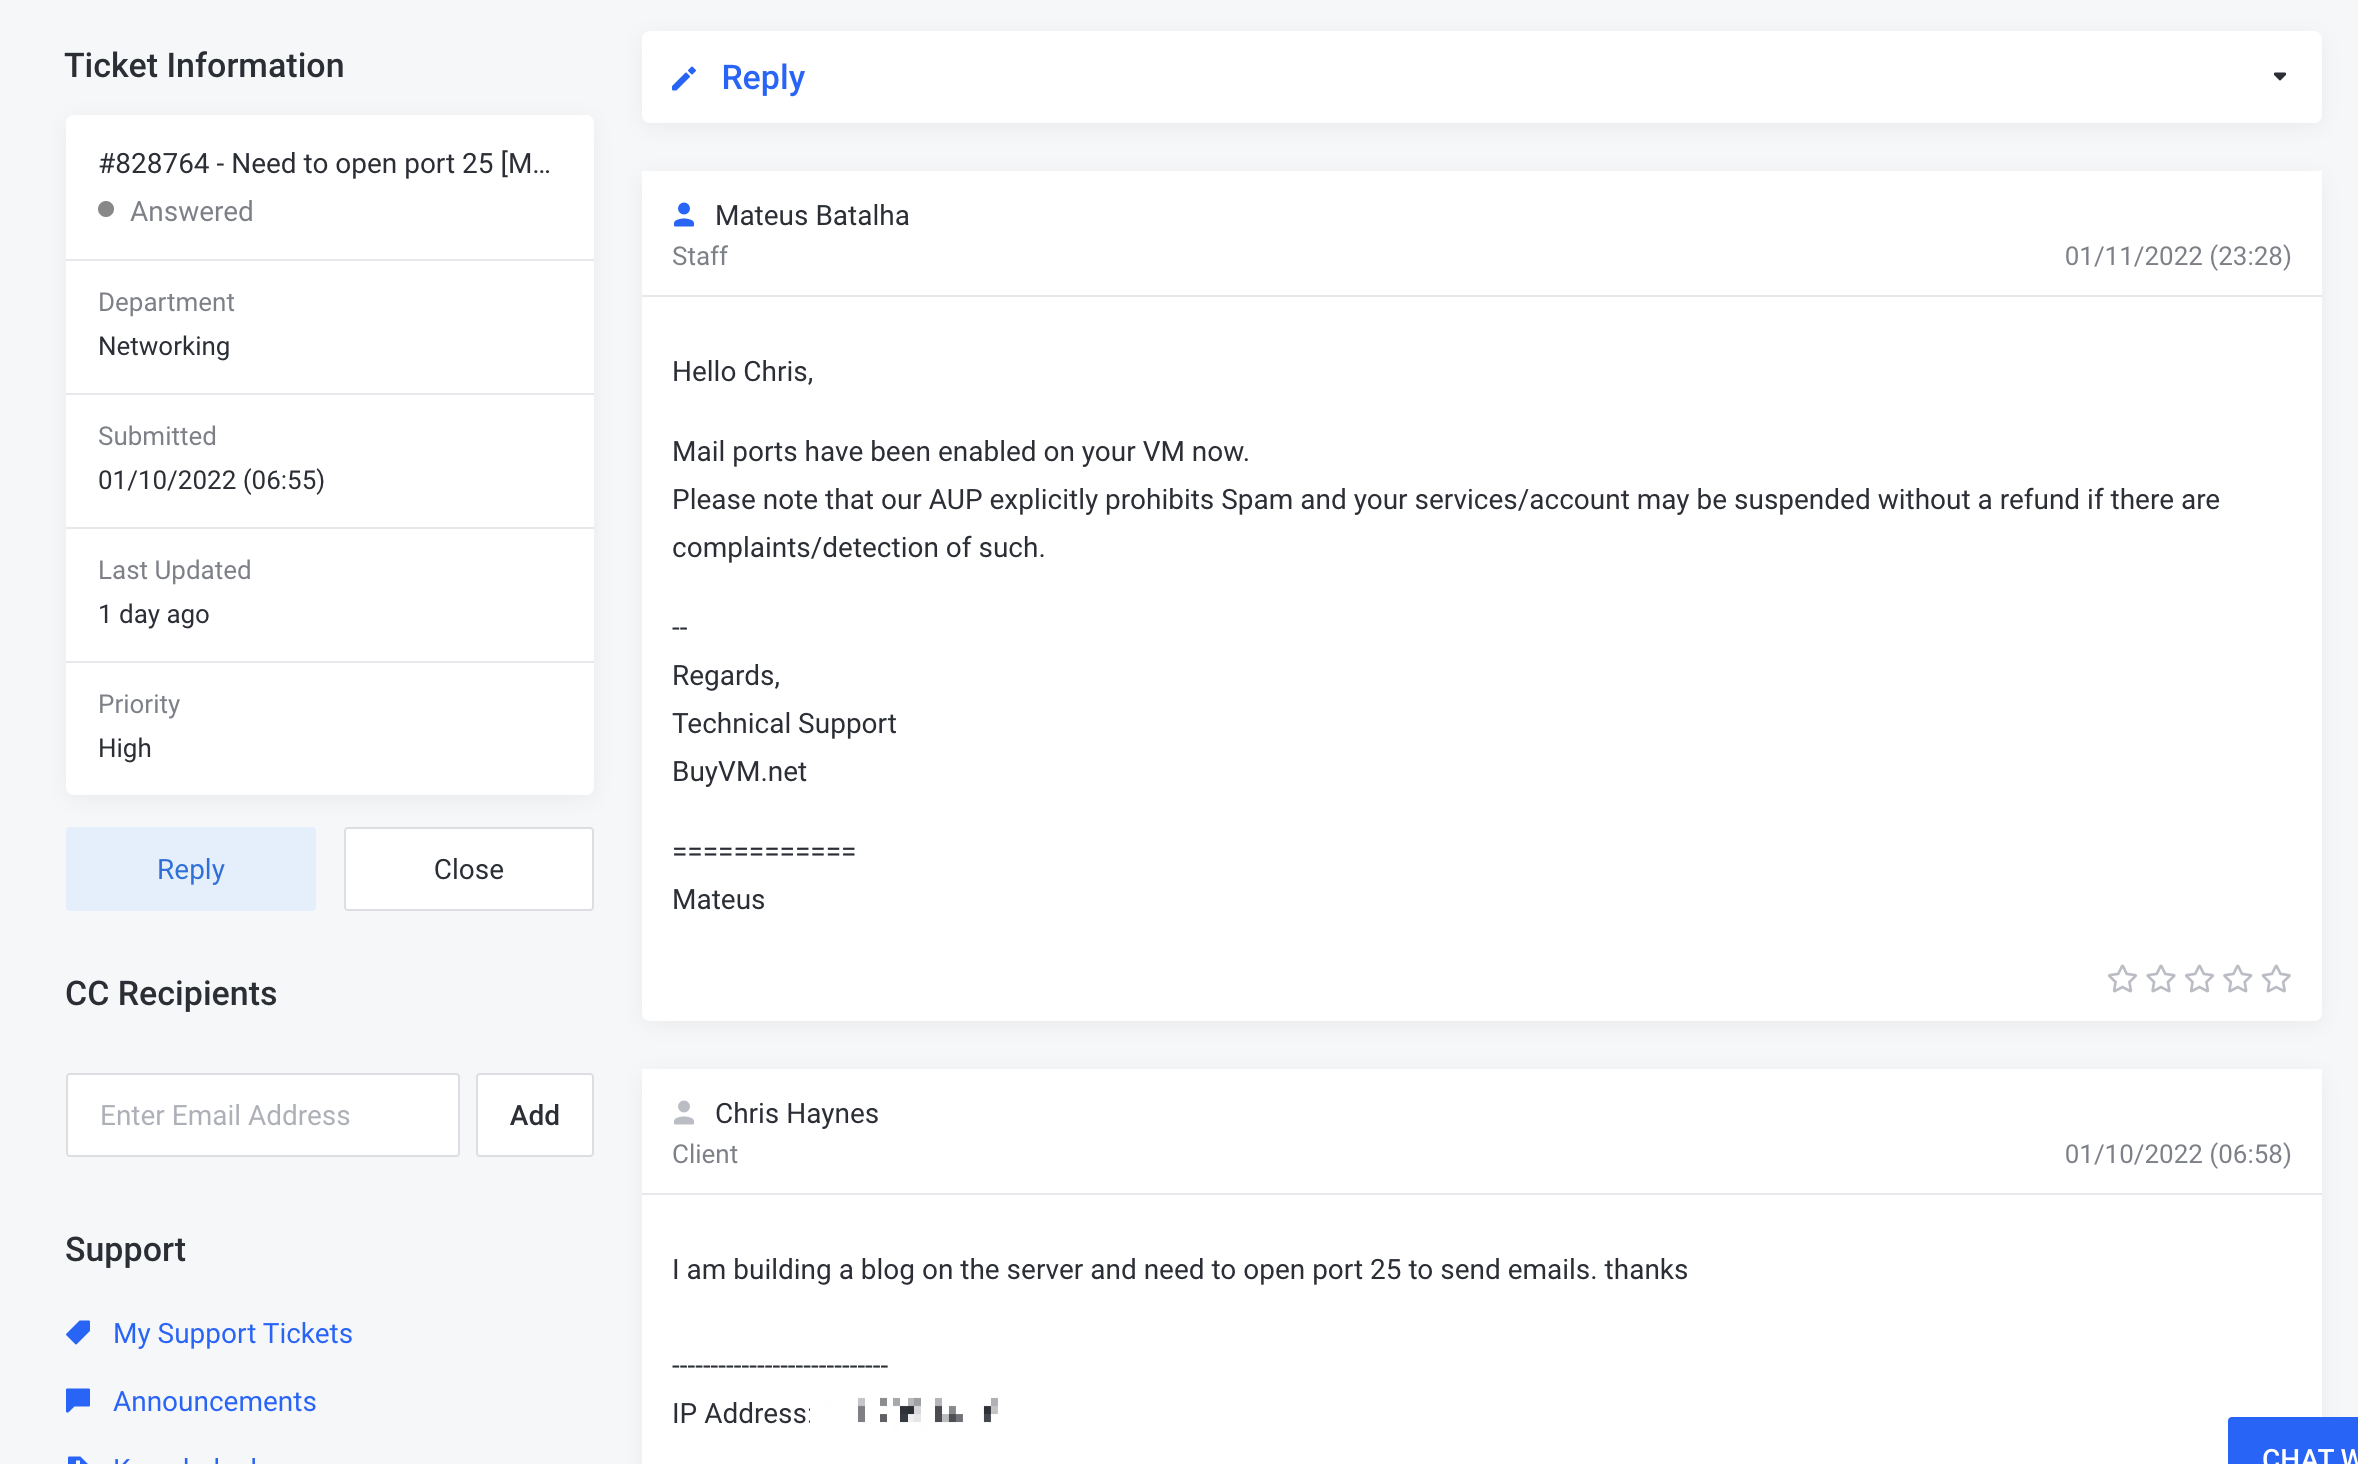2358x1464 pixels.
Task: Click the 1 day ago last updated value
Action: (154, 614)
